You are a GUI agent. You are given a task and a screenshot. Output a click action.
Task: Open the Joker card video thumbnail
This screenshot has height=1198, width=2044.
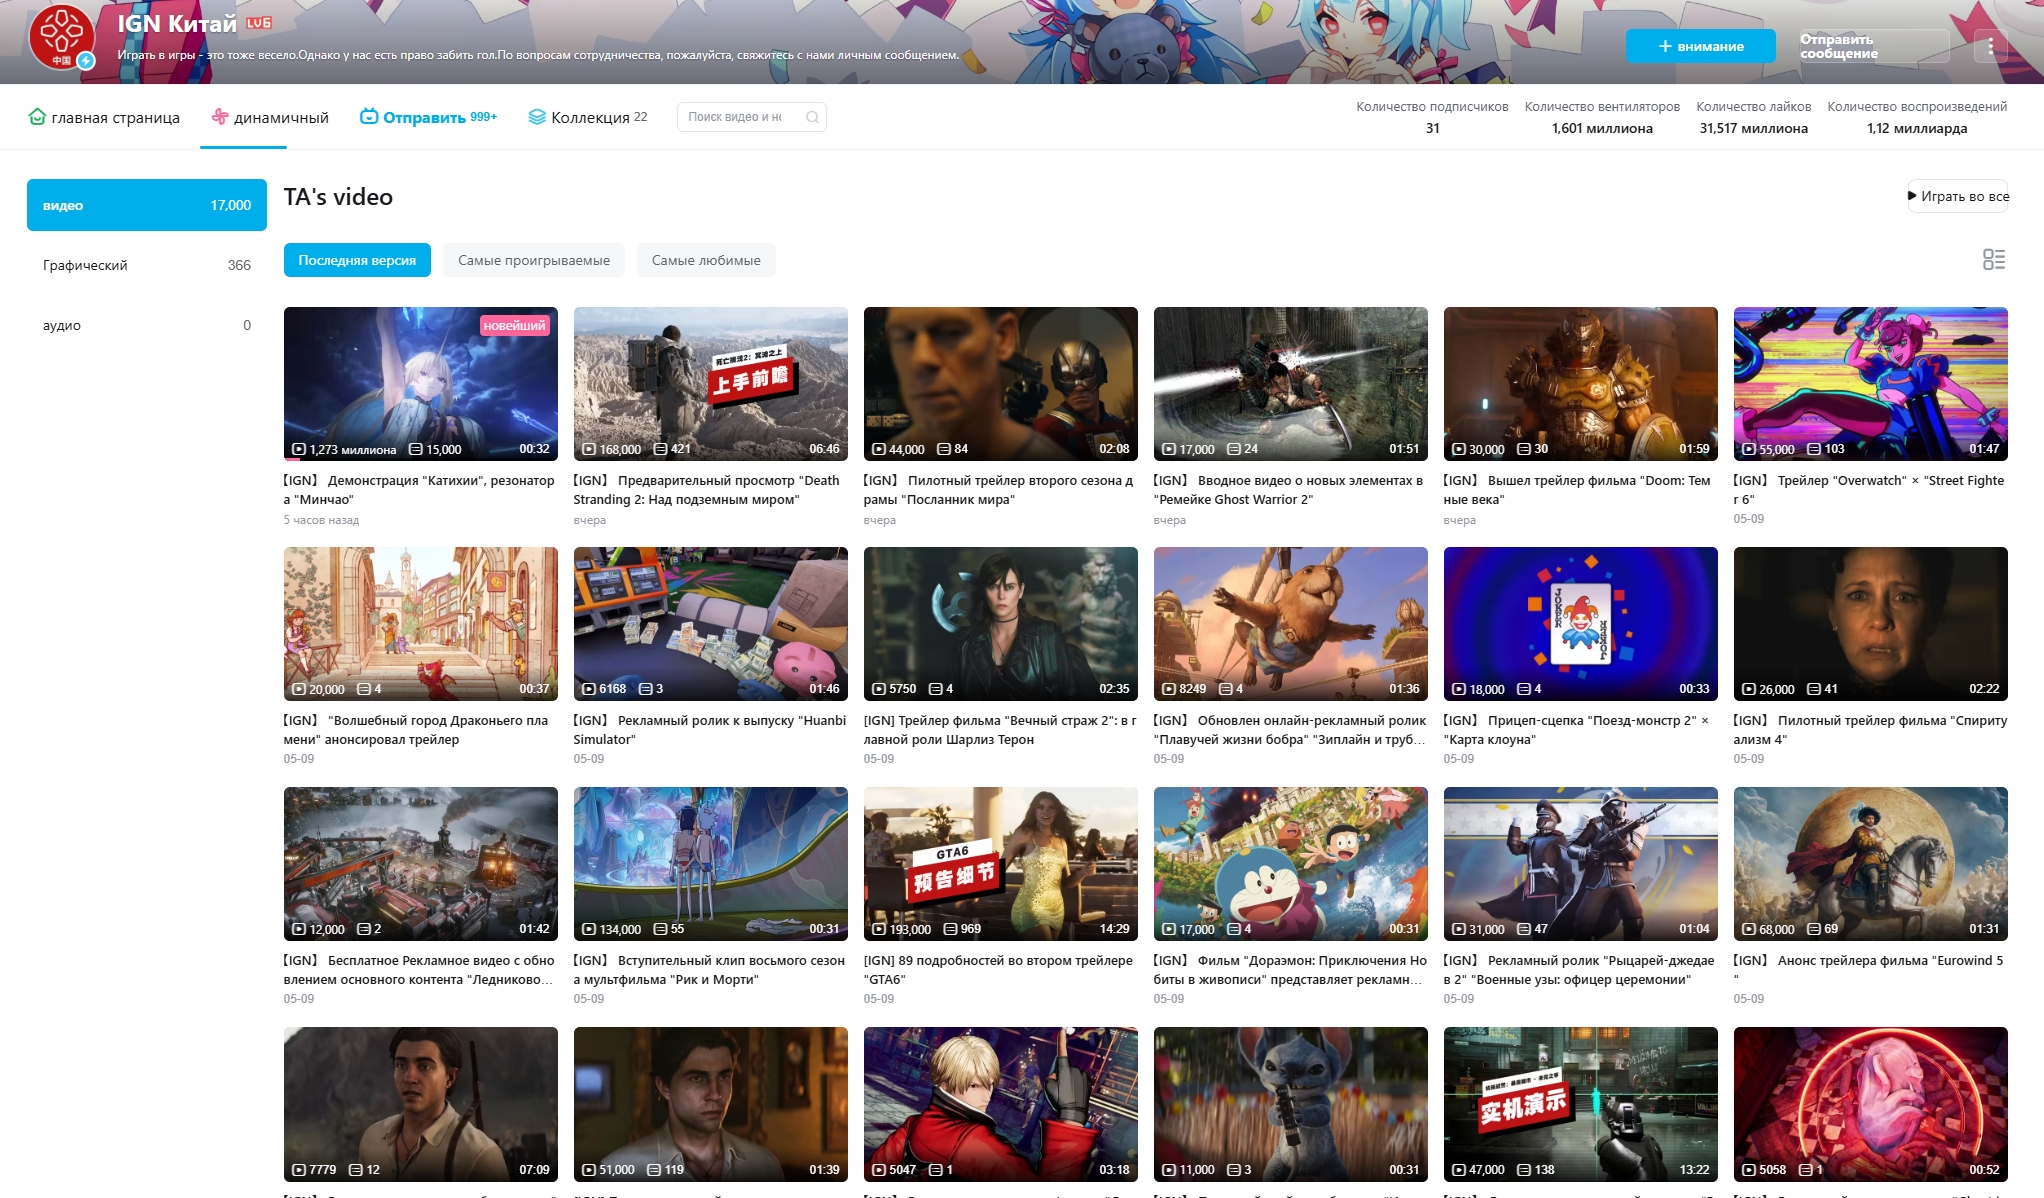[1581, 624]
